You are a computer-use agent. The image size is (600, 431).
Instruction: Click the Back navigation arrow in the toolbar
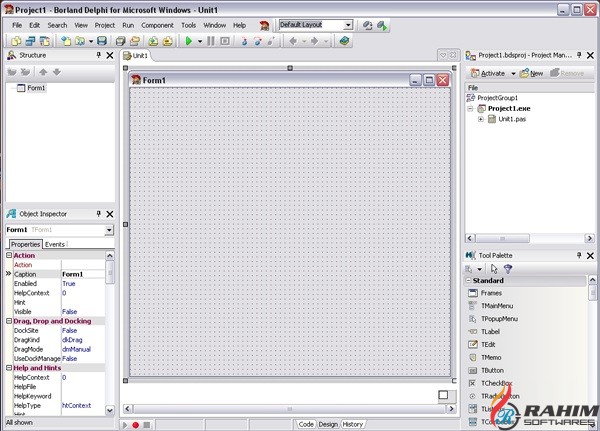pyautogui.click(x=293, y=41)
